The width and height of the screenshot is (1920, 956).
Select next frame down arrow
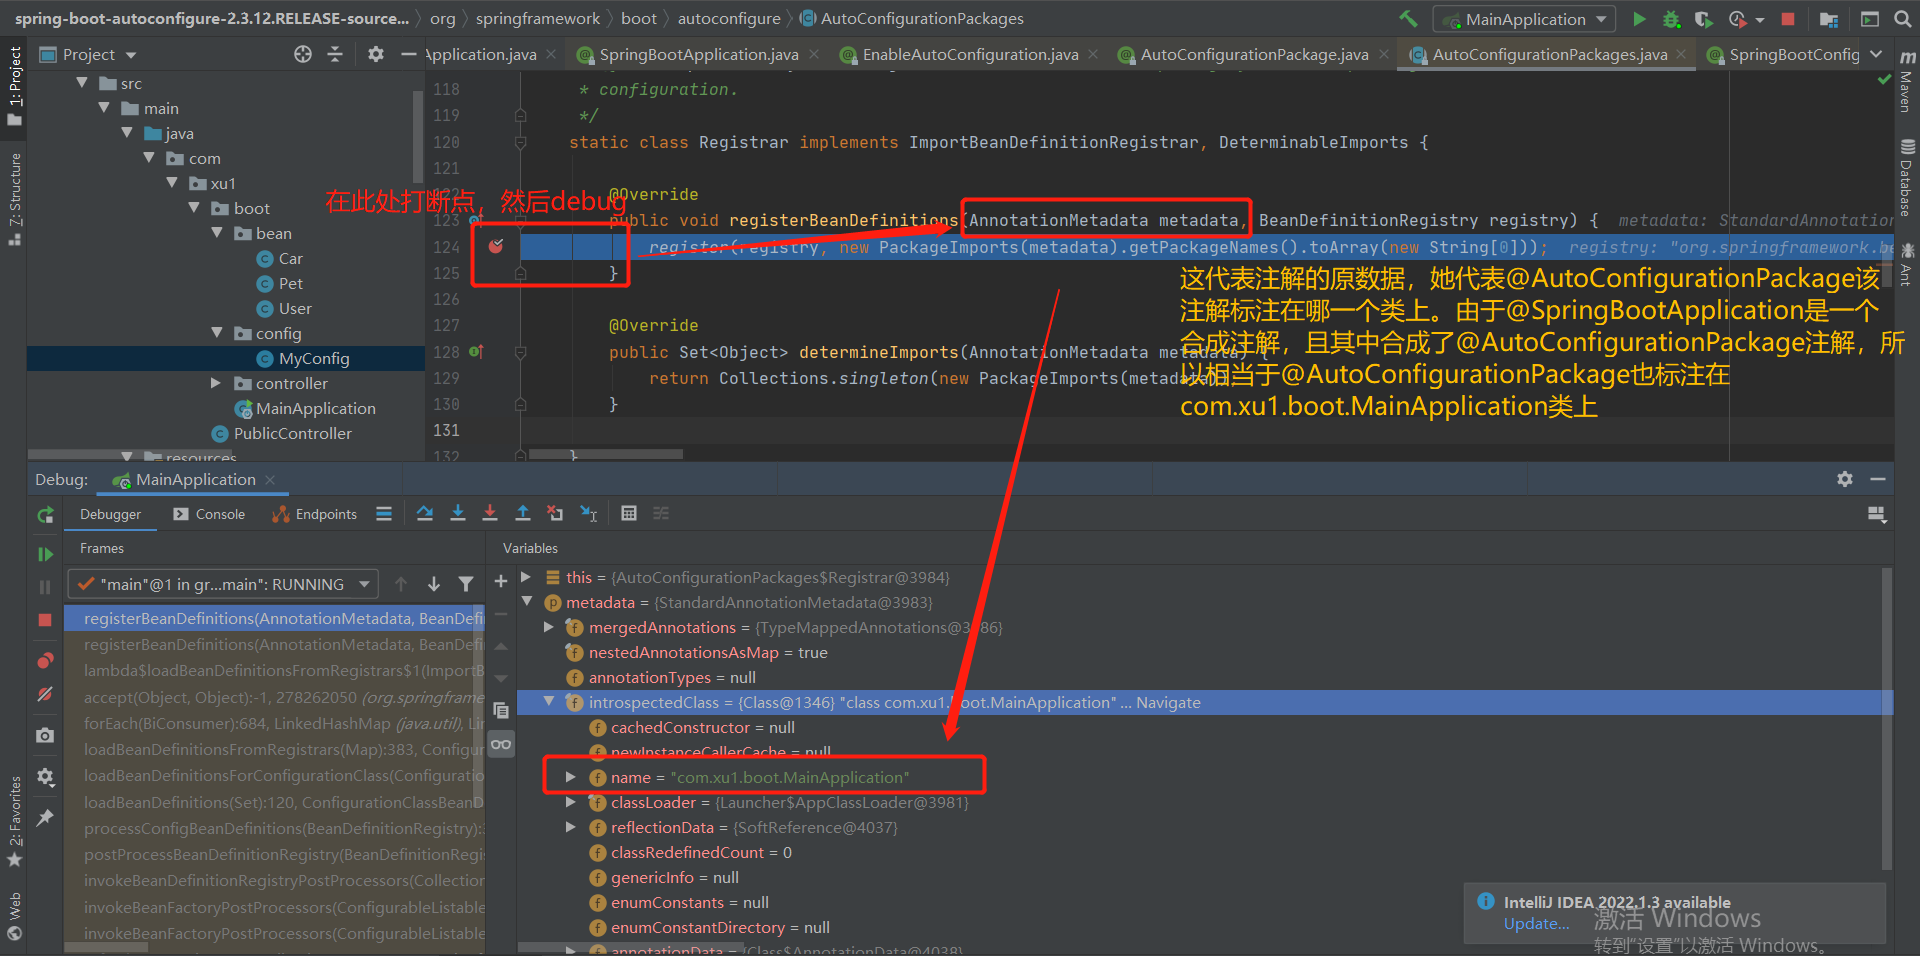[x=434, y=584]
